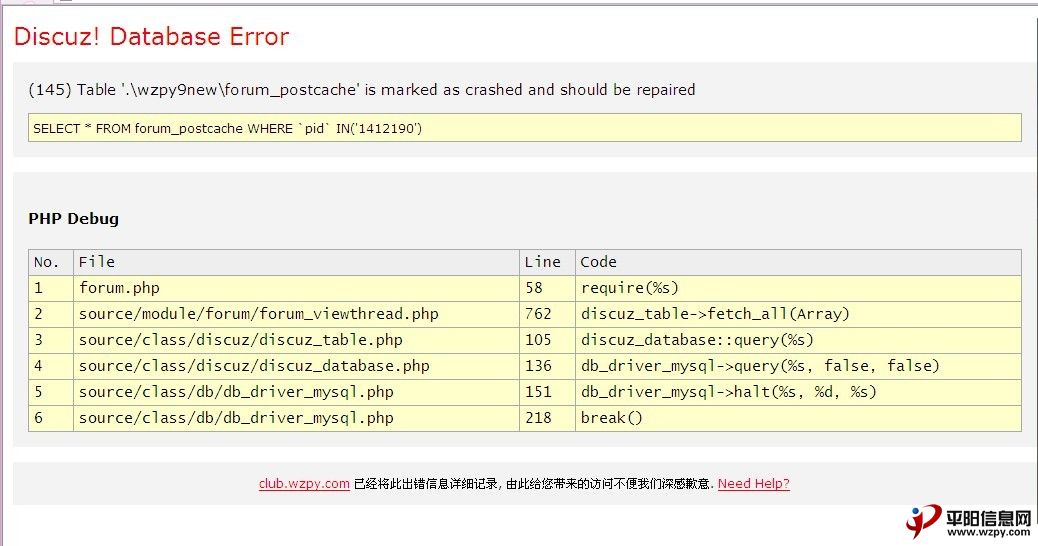Viewport: 1038px width, 546px height.
Task: Select the error 145 crashed table message
Action: 361,89
